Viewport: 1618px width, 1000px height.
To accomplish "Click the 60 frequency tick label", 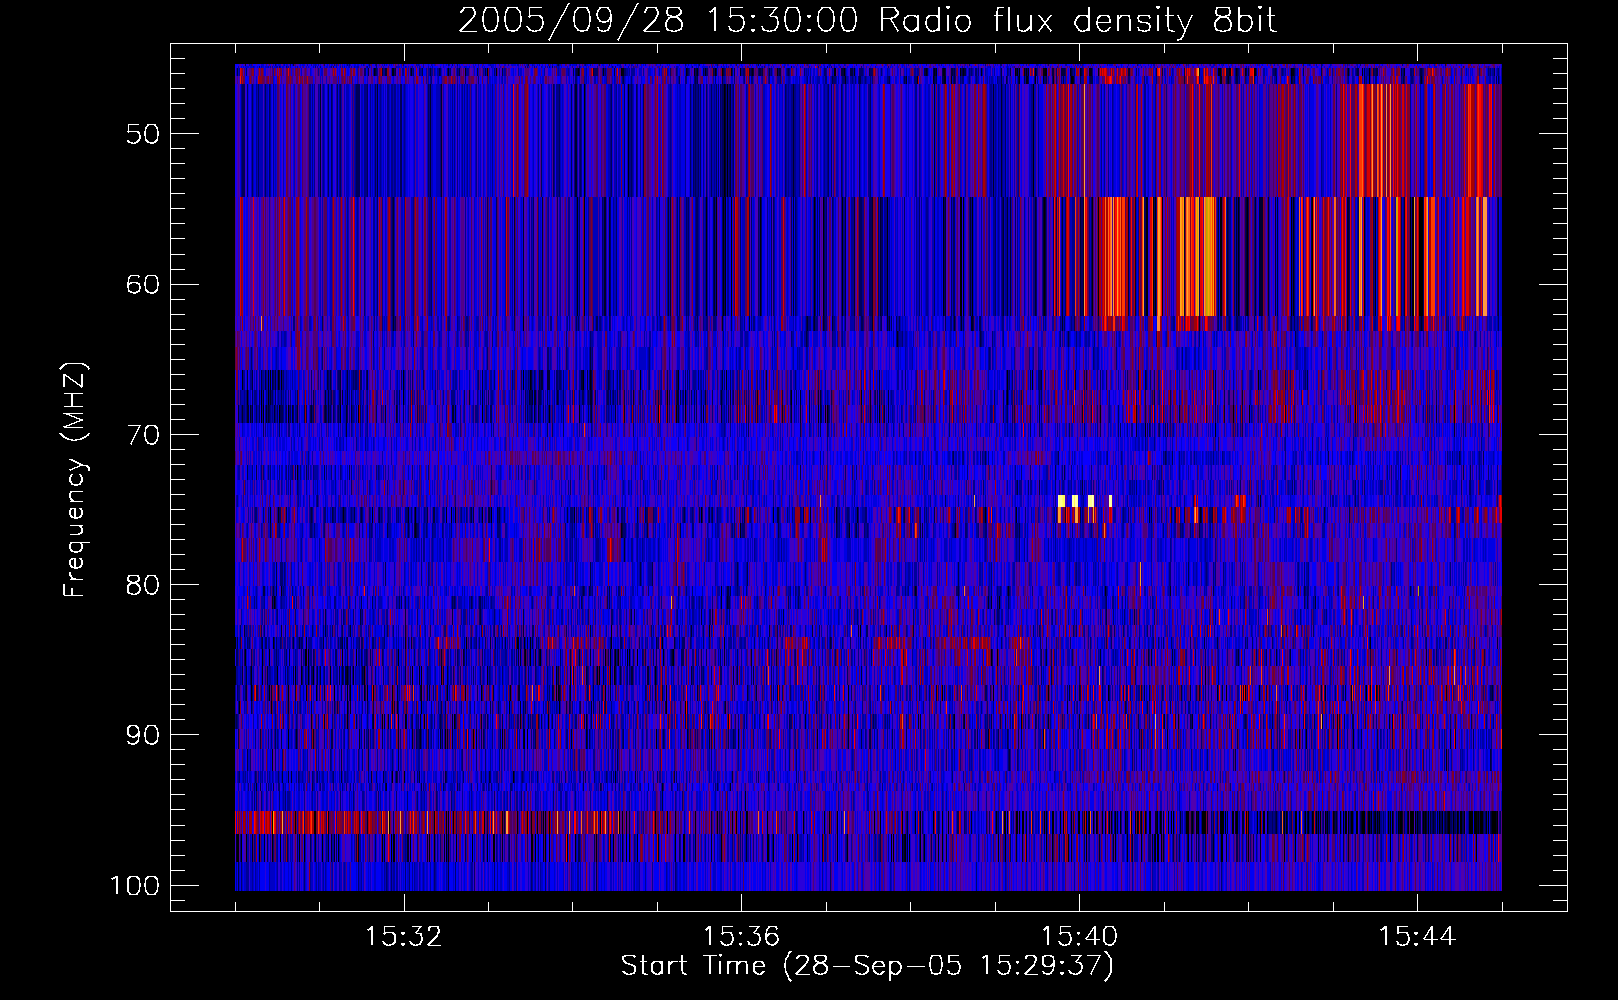I will (x=143, y=284).
